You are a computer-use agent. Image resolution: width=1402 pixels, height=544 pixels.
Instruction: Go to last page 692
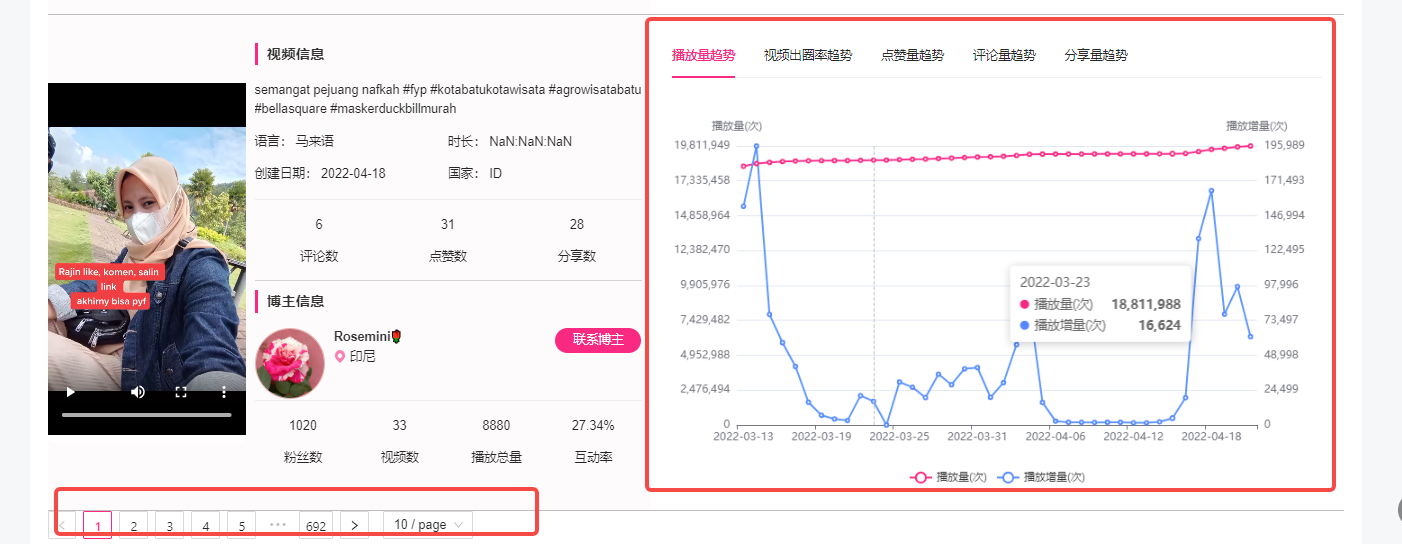click(x=315, y=525)
